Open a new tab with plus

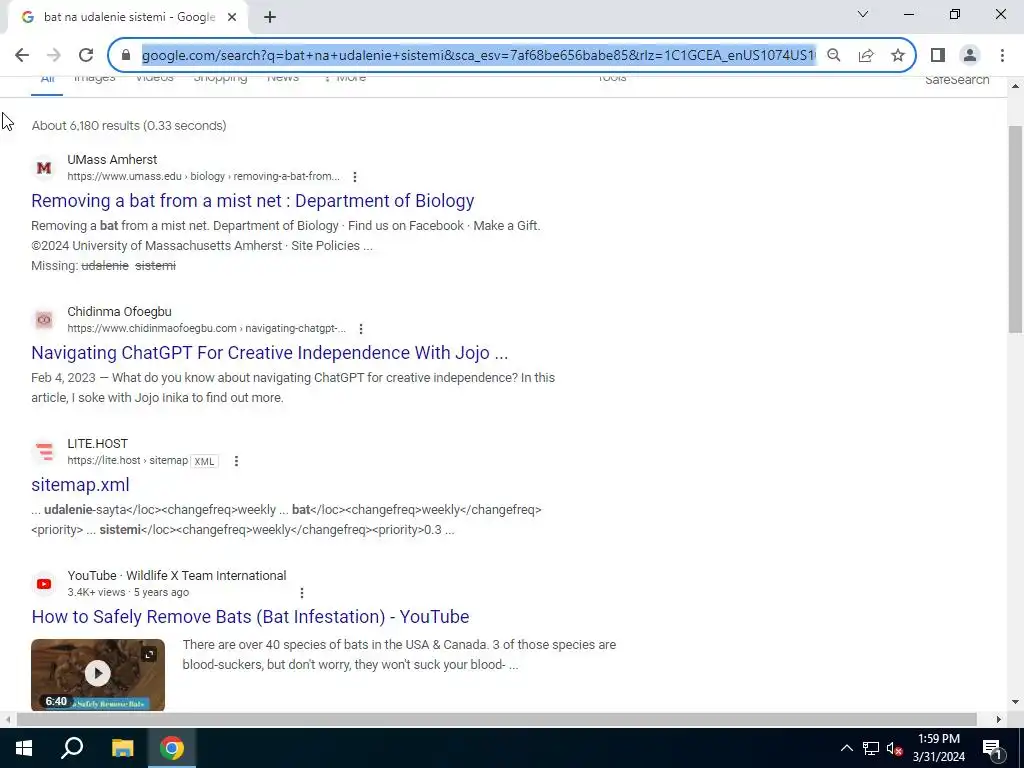(270, 18)
